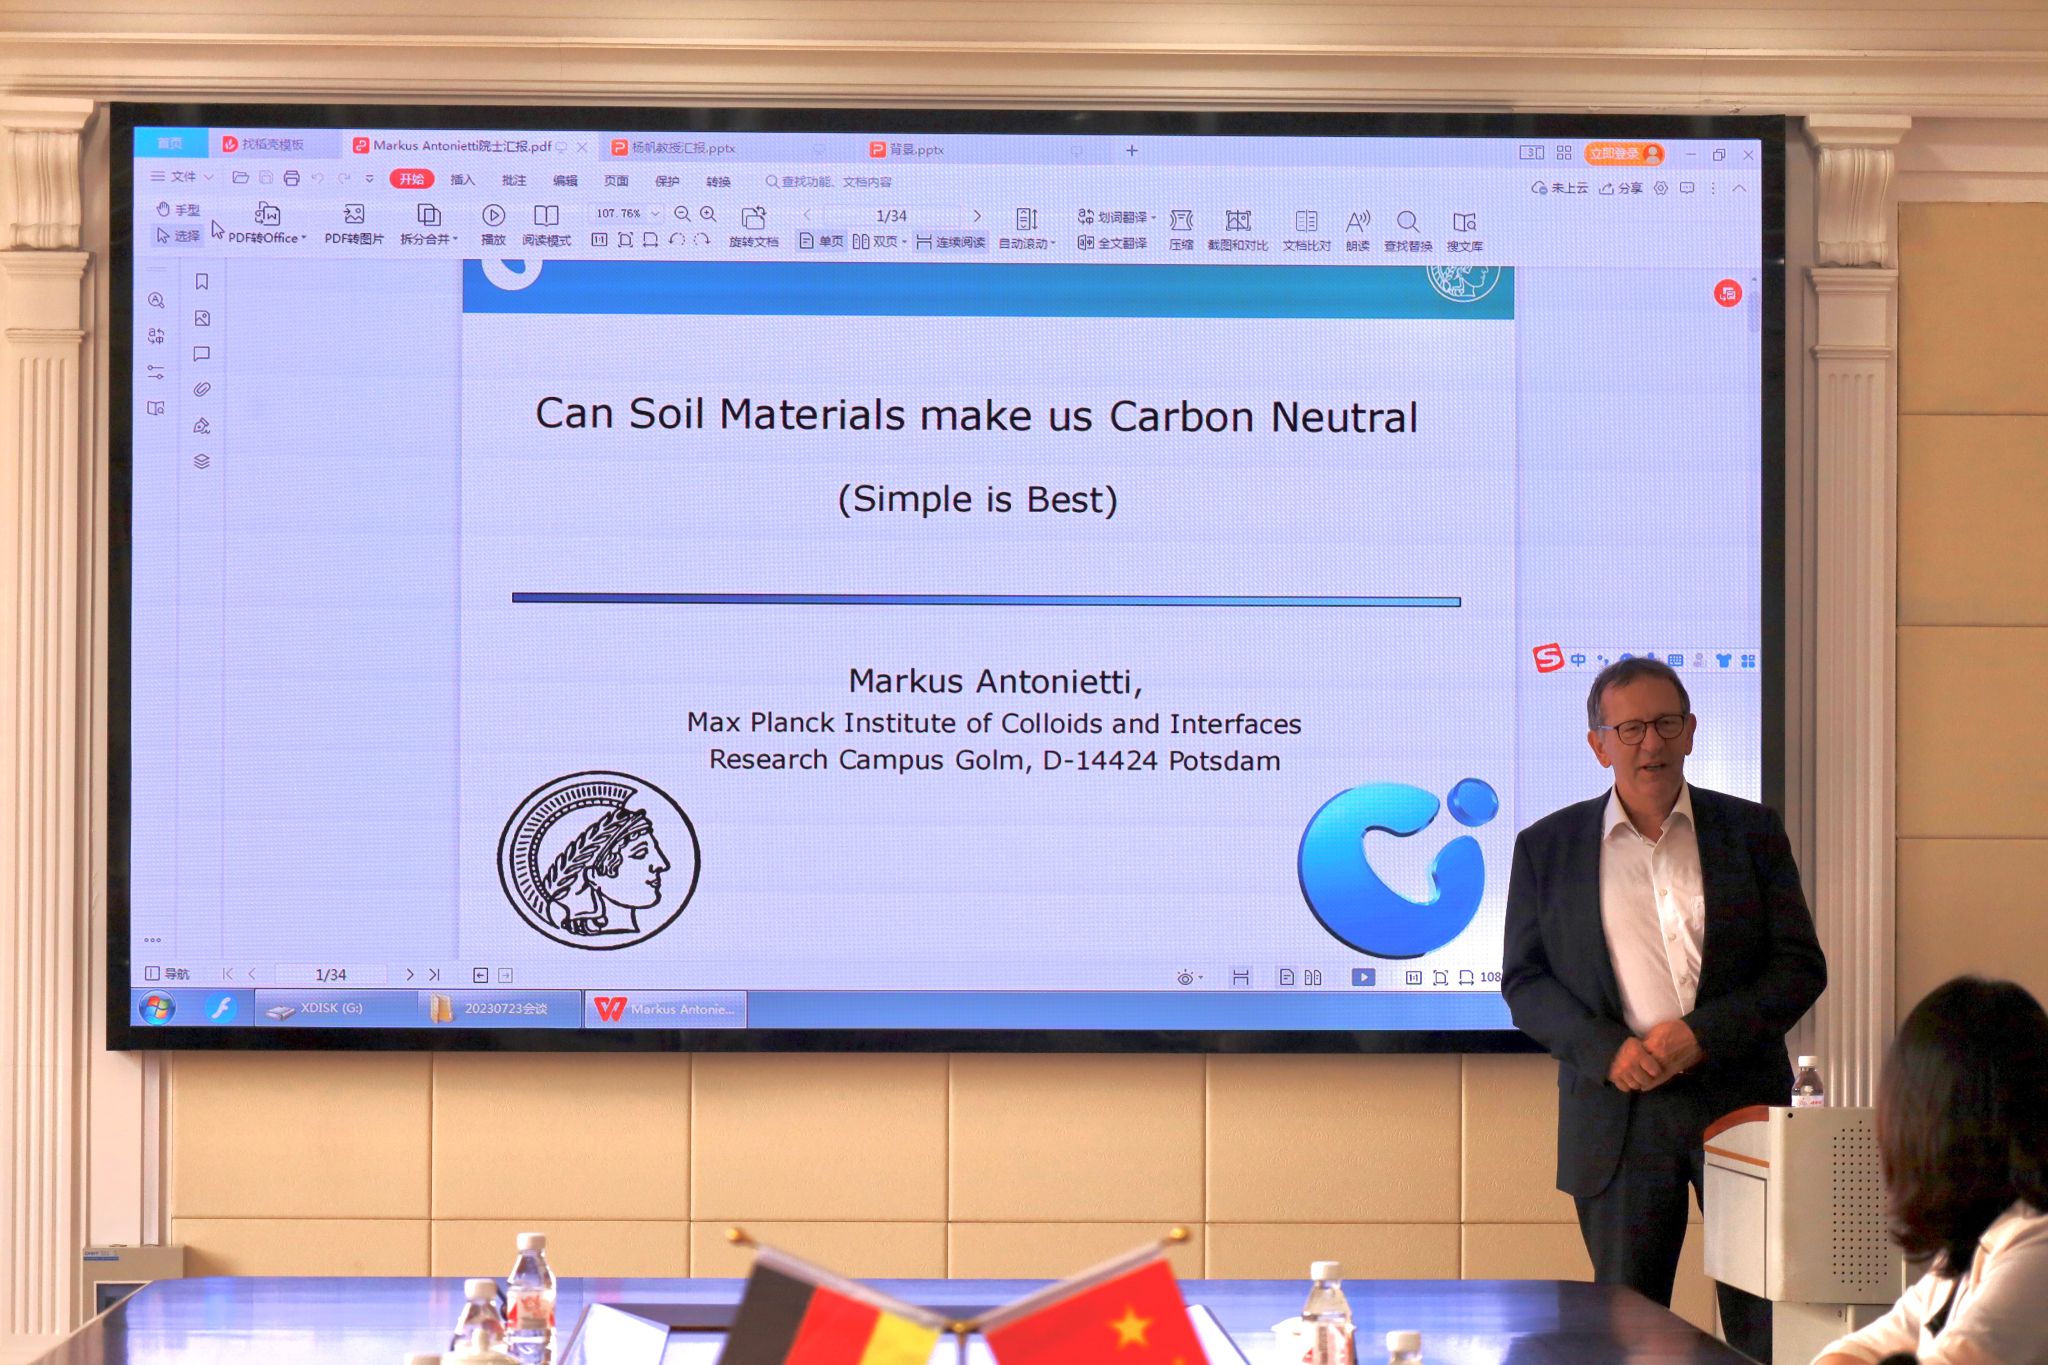The width and height of the screenshot is (2048, 1365).
Task: Switch to 双页 double page view
Action: [878, 242]
